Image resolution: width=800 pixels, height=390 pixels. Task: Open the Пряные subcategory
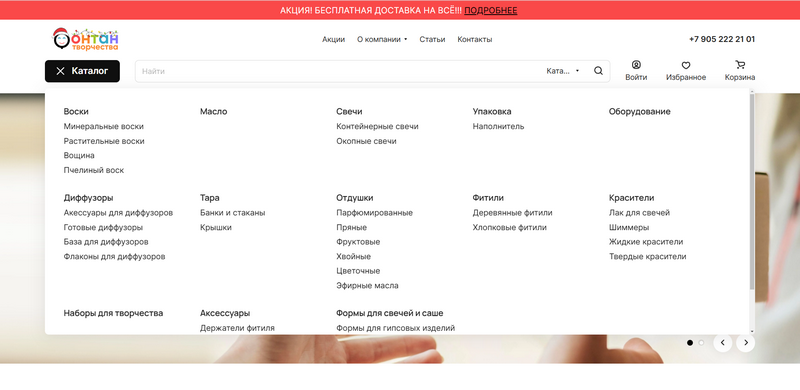click(x=352, y=227)
